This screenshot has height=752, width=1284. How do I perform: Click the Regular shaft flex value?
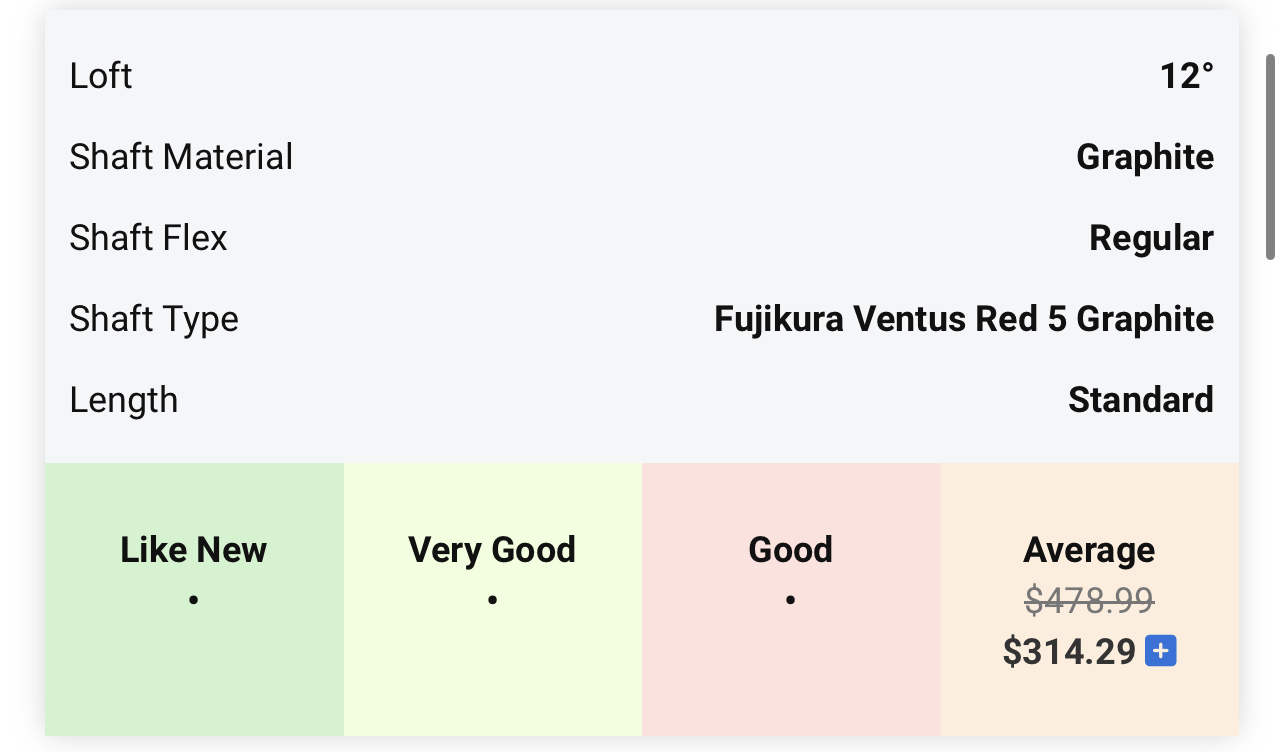1151,238
